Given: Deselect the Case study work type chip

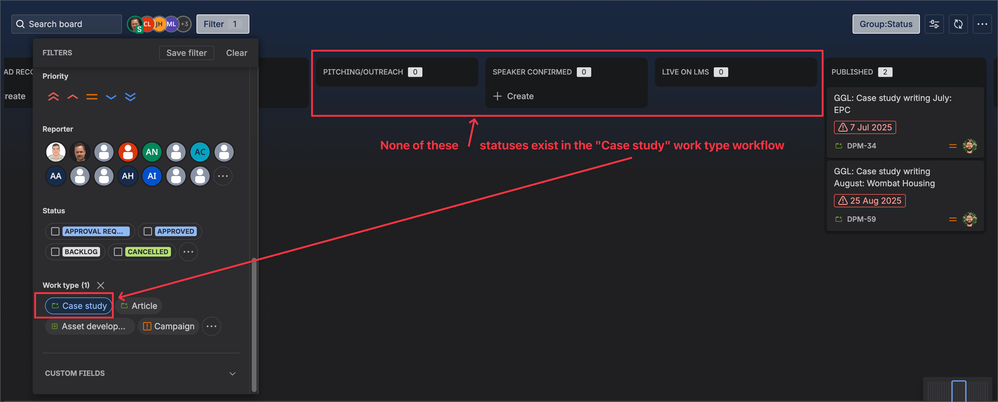Looking at the screenshot, I should click(79, 306).
